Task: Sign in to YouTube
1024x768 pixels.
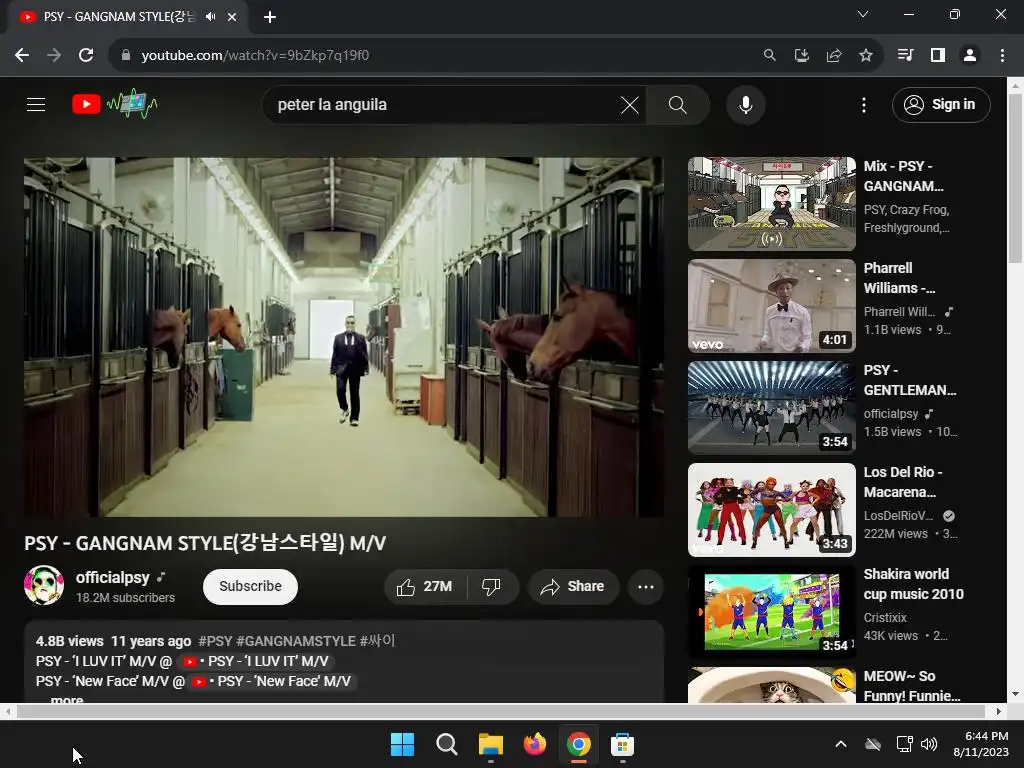Action: [x=940, y=104]
